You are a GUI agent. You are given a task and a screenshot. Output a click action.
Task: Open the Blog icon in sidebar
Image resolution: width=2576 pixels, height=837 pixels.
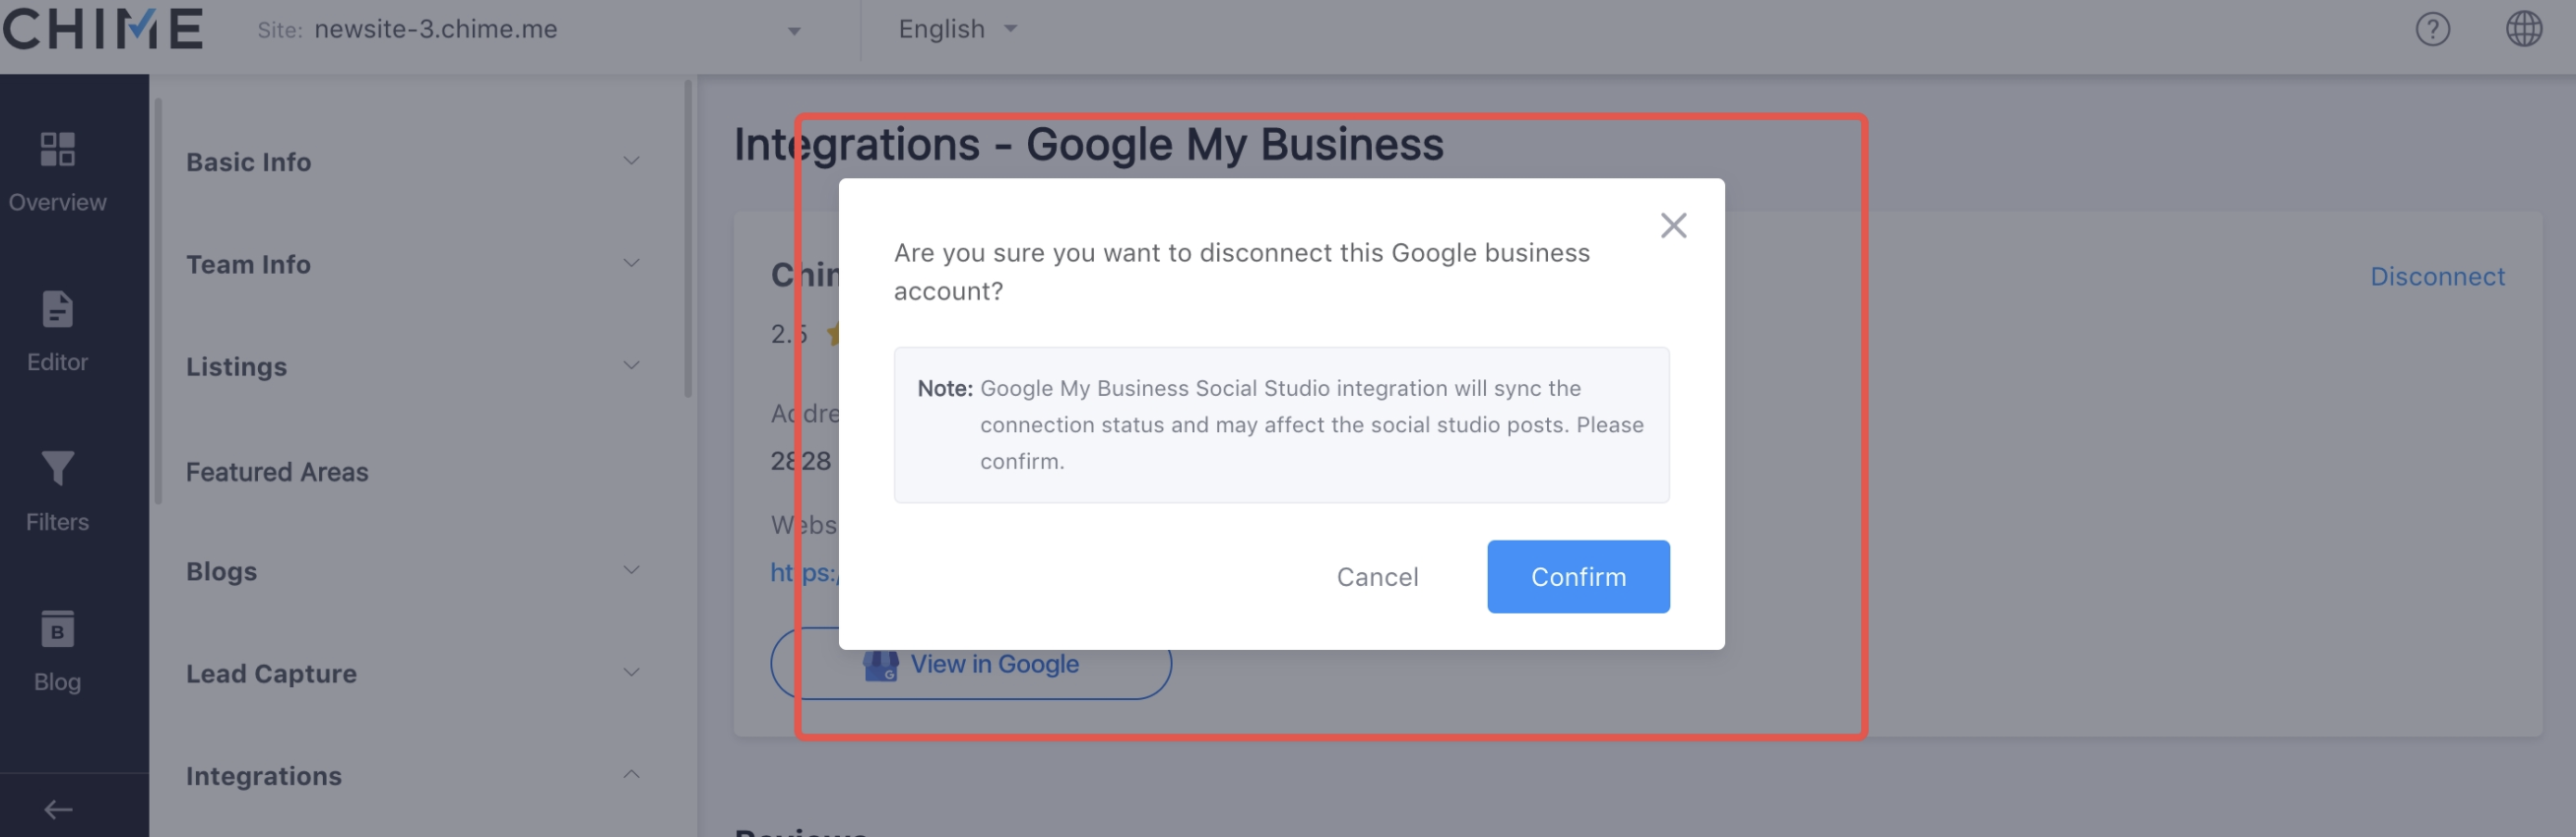(57, 629)
